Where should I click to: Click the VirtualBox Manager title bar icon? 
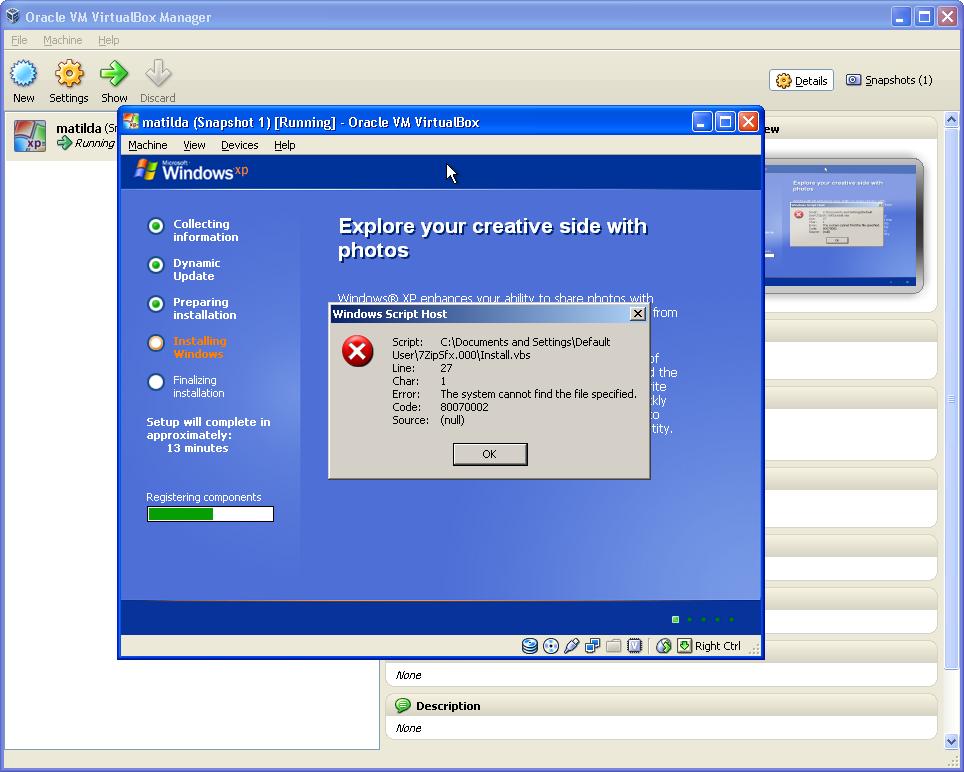[12, 16]
